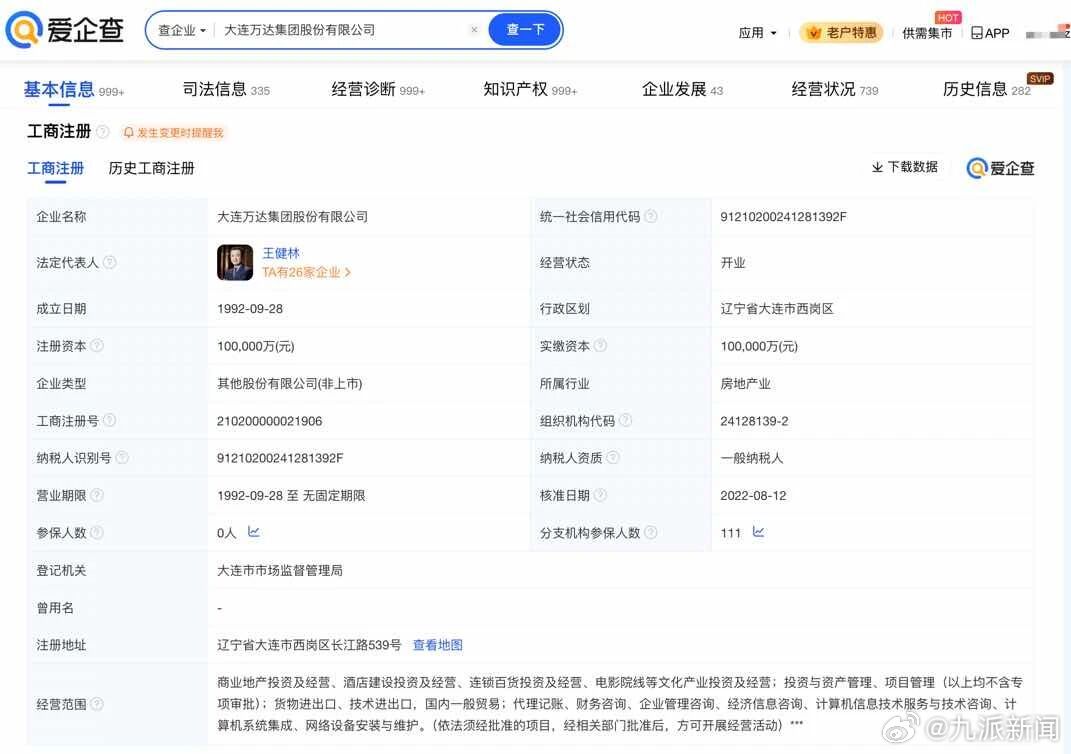The width and height of the screenshot is (1071, 754).
Task: Switch to the 企业发展 tab
Action: pyautogui.click(x=682, y=89)
